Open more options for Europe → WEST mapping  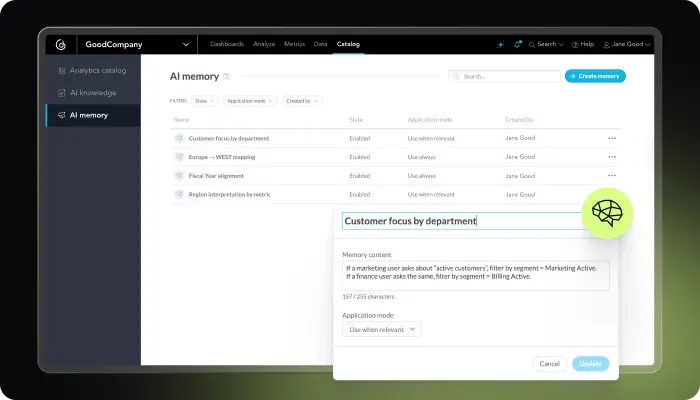(612, 156)
